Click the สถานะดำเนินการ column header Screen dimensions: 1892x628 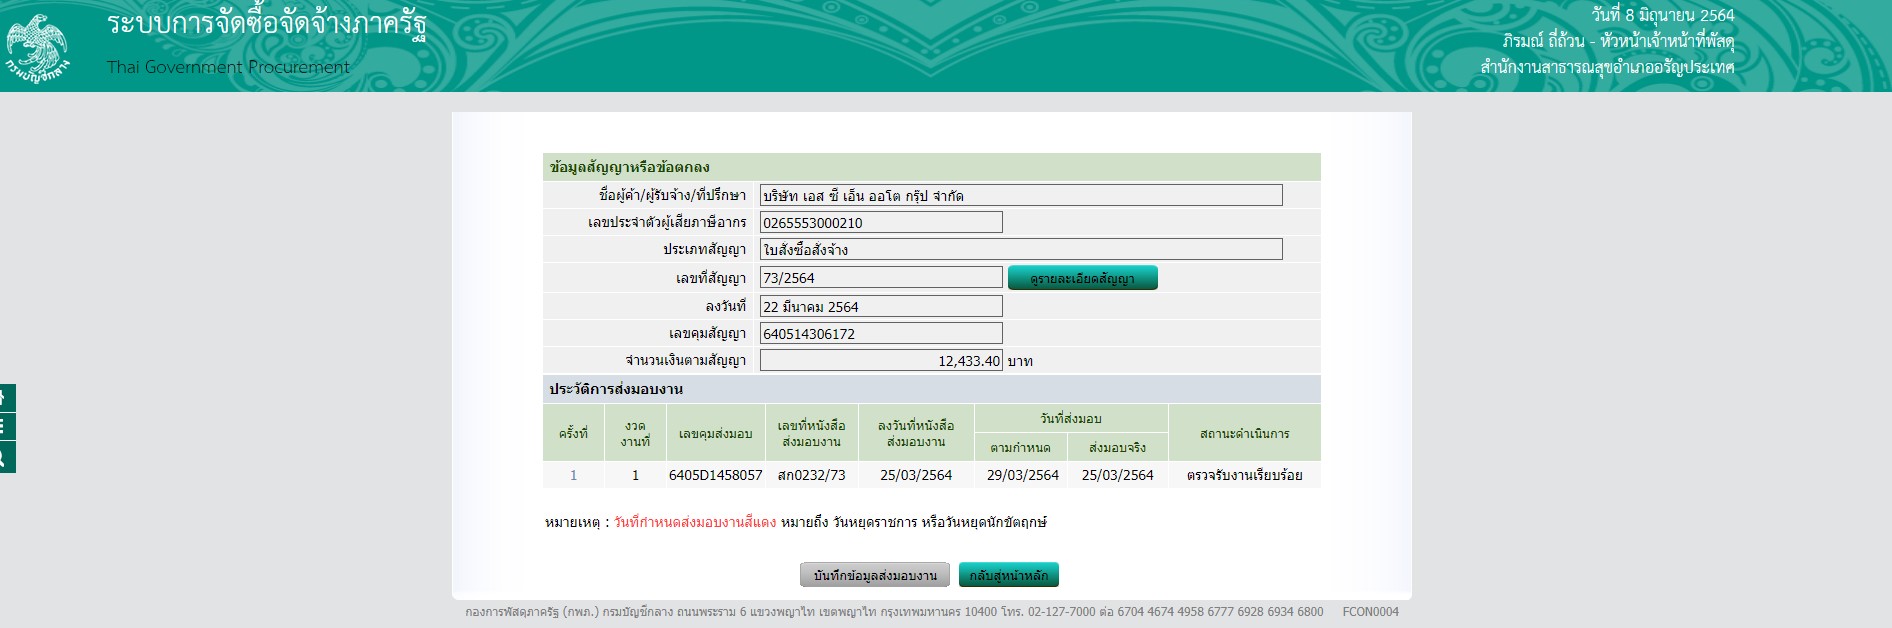tap(1244, 433)
